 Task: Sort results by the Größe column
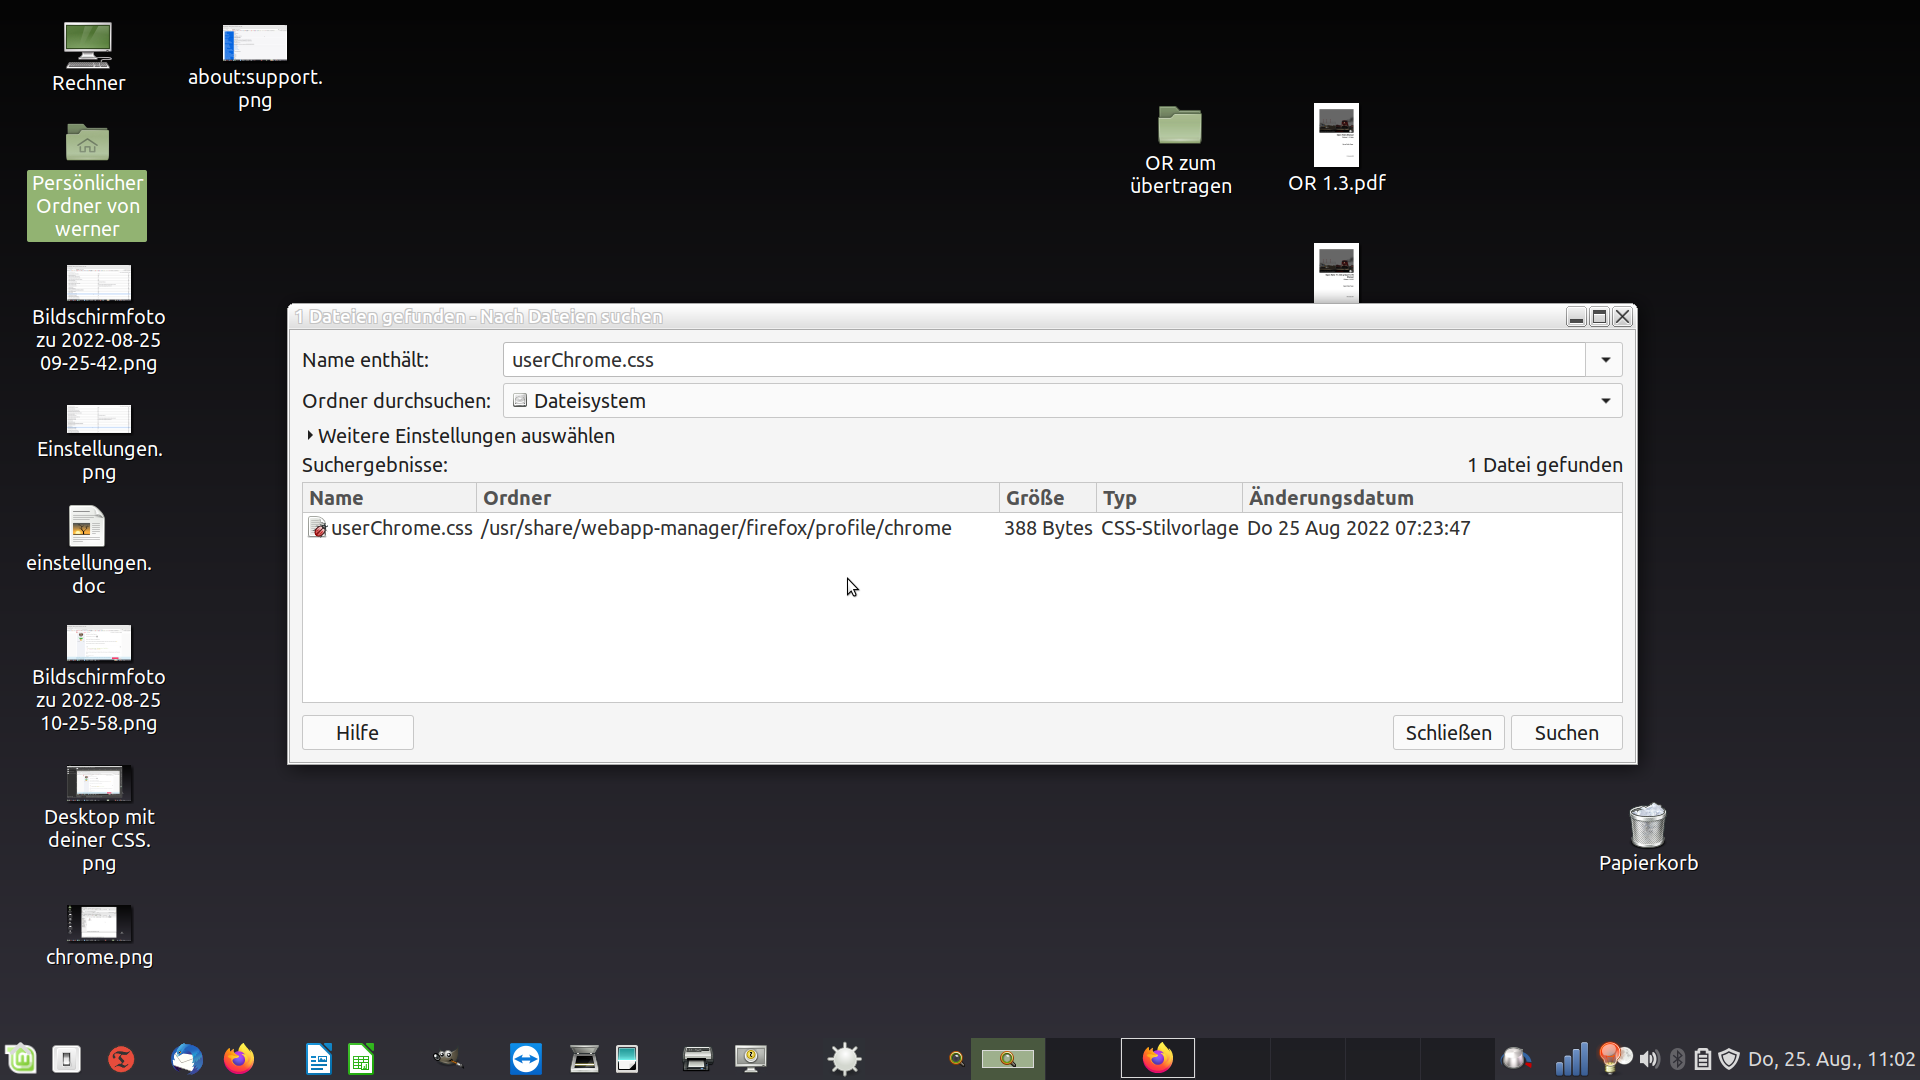(1035, 498)
